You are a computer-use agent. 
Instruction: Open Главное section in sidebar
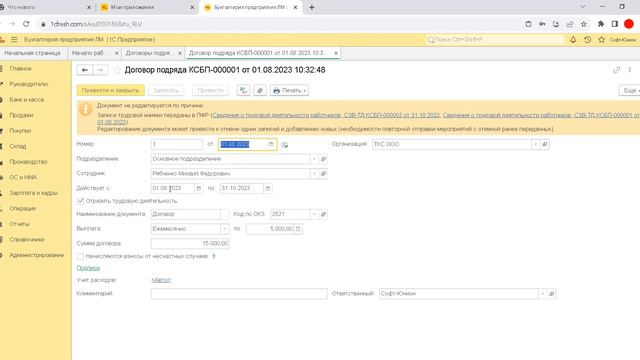click(20, 69)
